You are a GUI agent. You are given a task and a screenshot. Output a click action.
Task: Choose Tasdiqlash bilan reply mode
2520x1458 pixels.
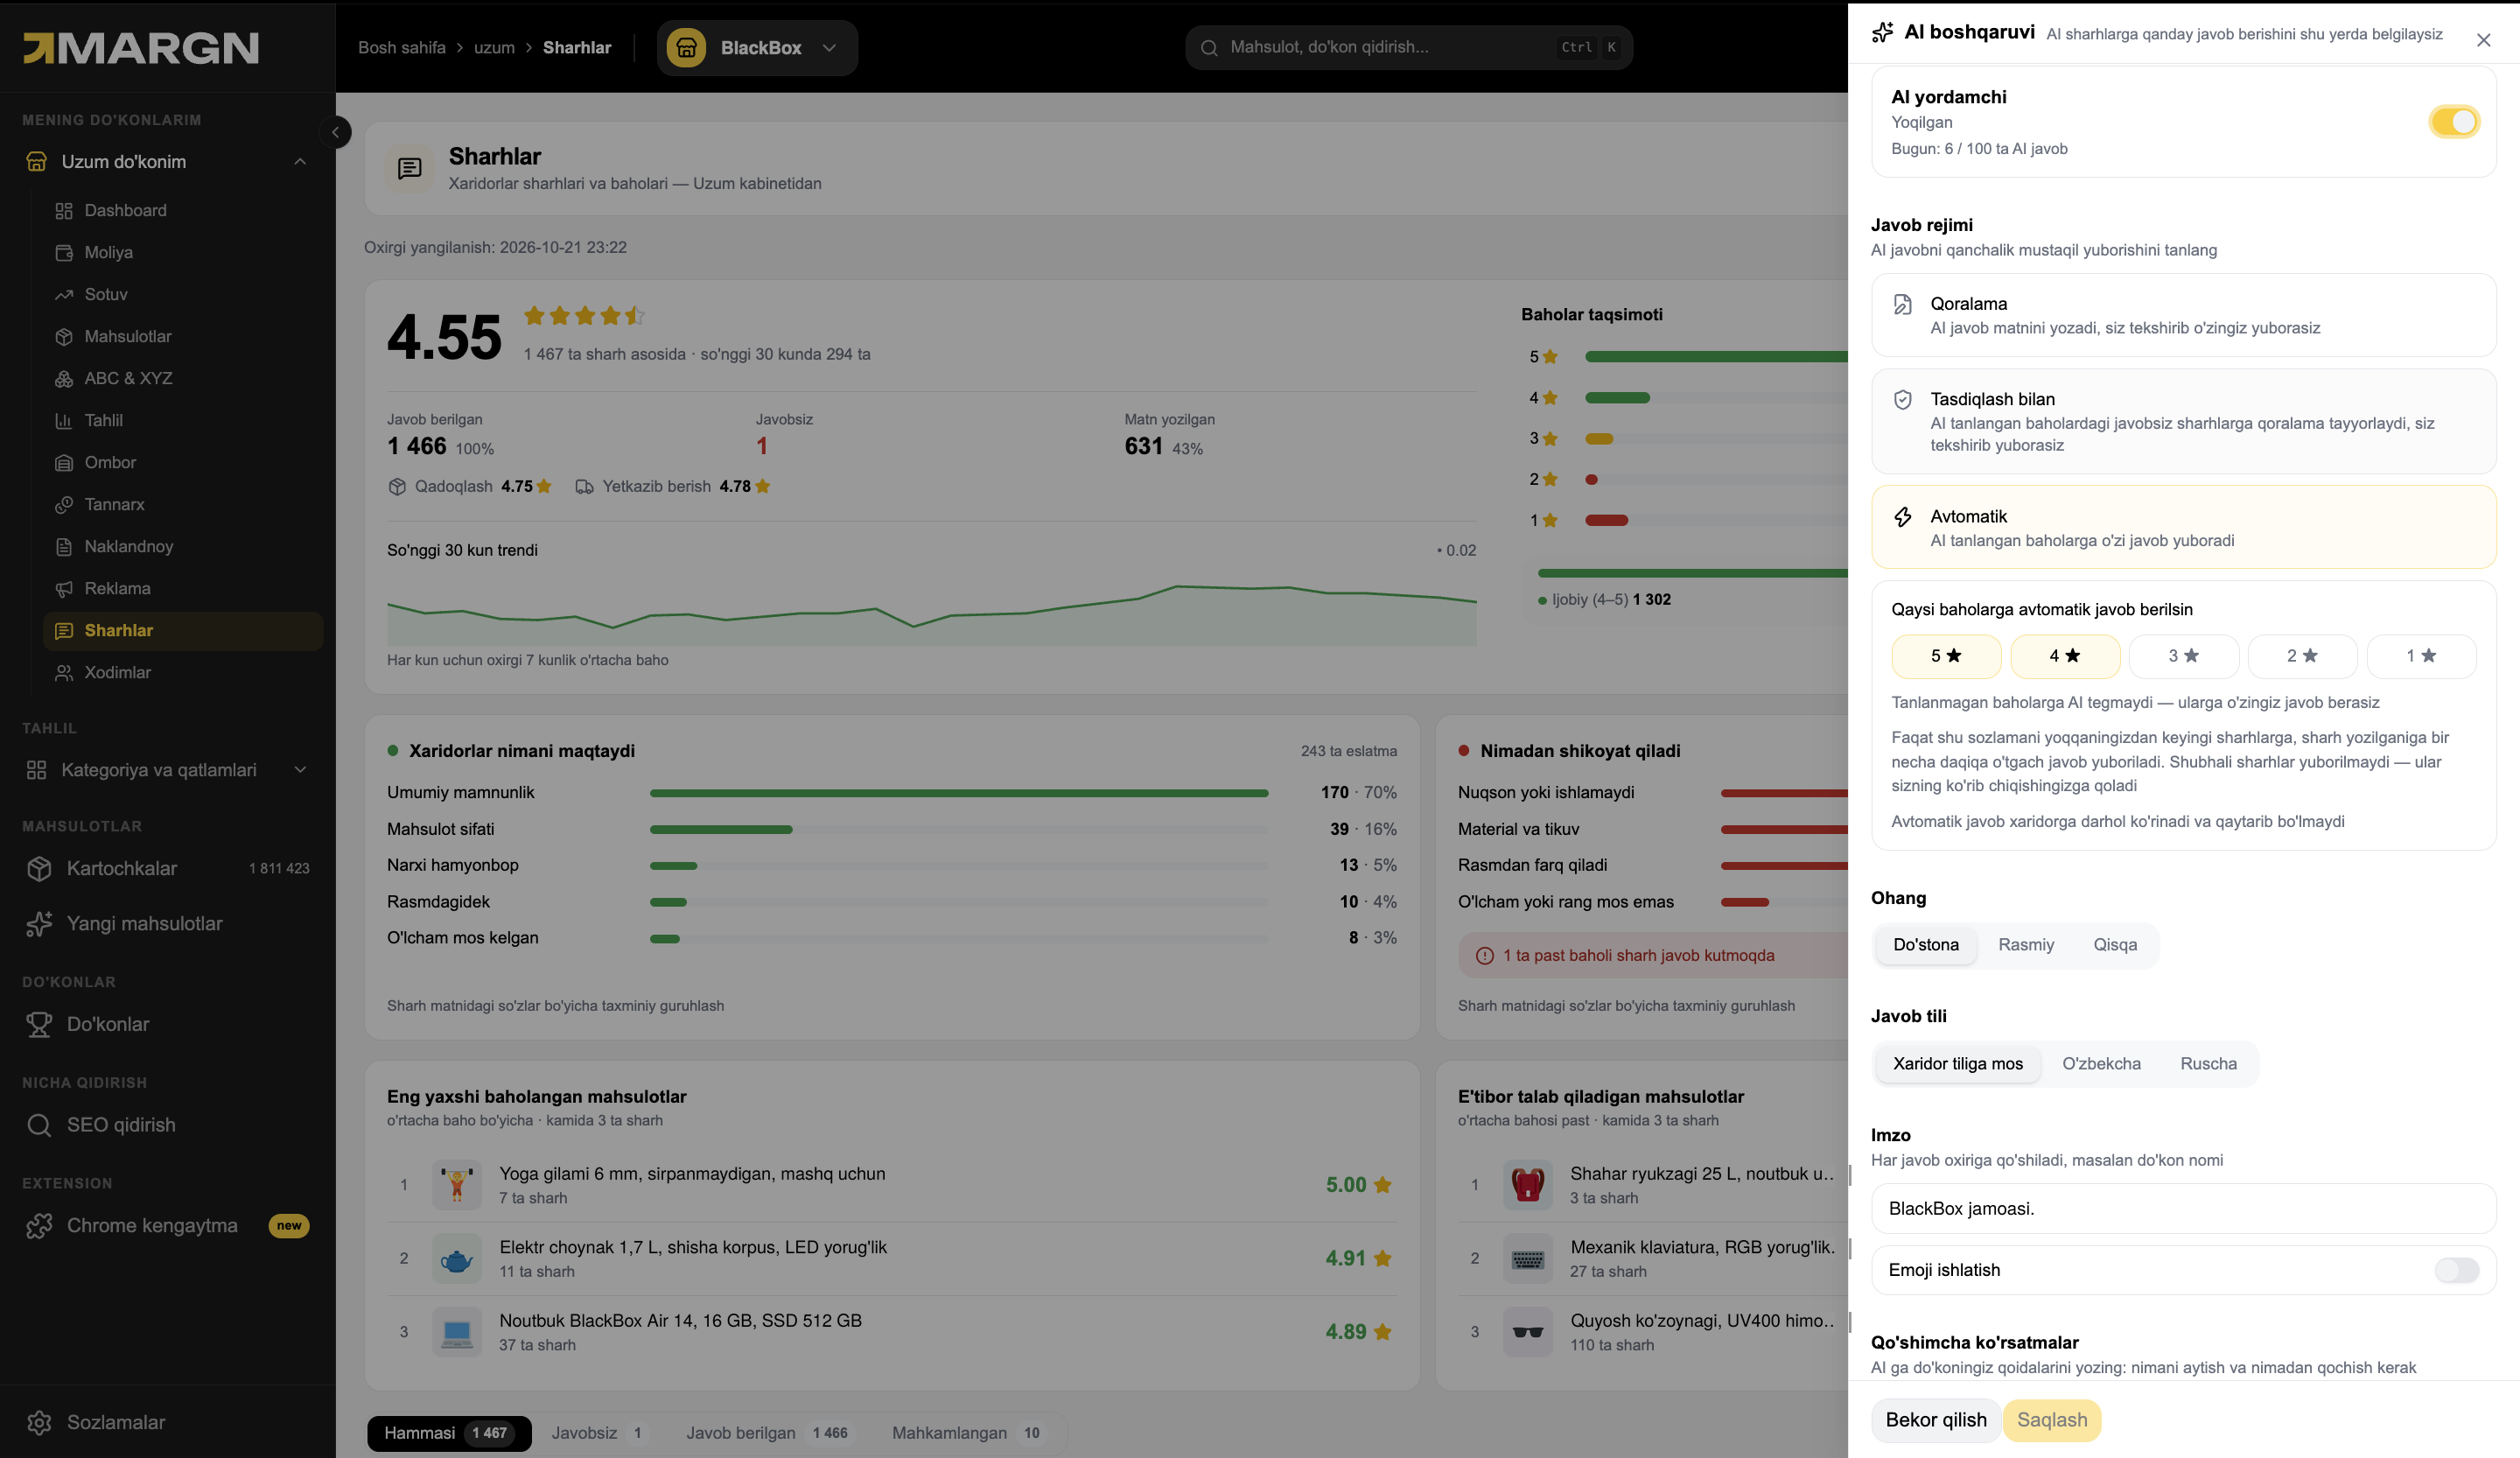2184,422
